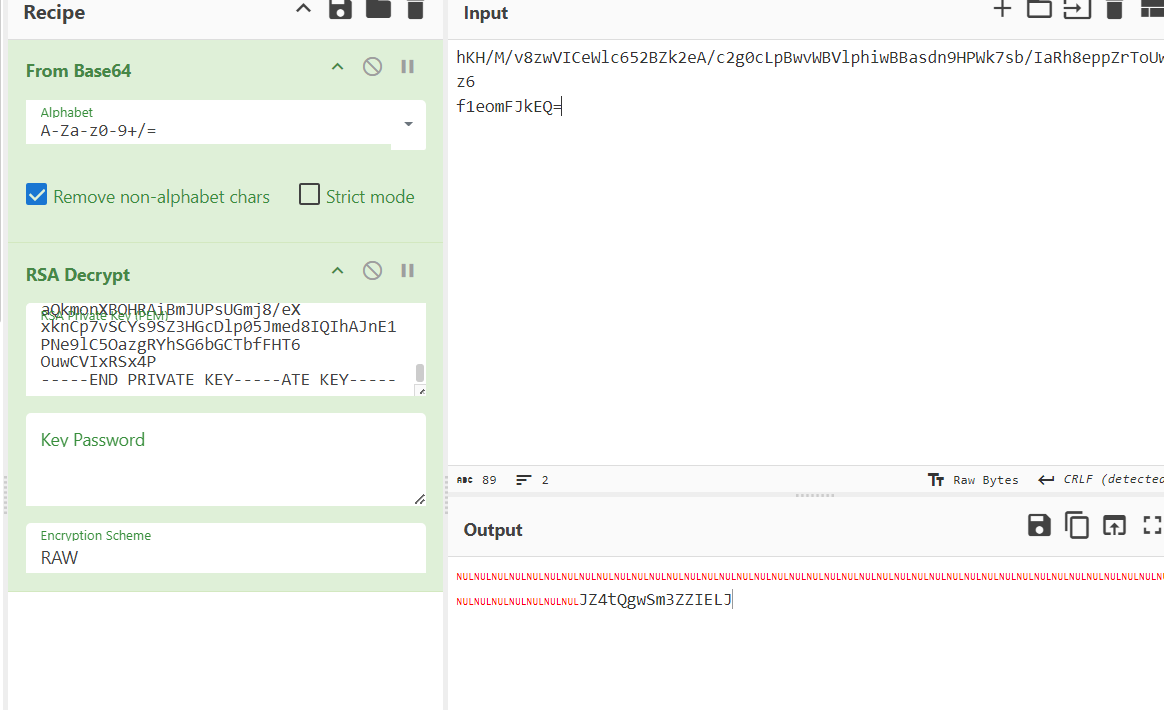Save the recipe using floppy icon
The image size is (1164, 710).
click(x=340, y=9)
